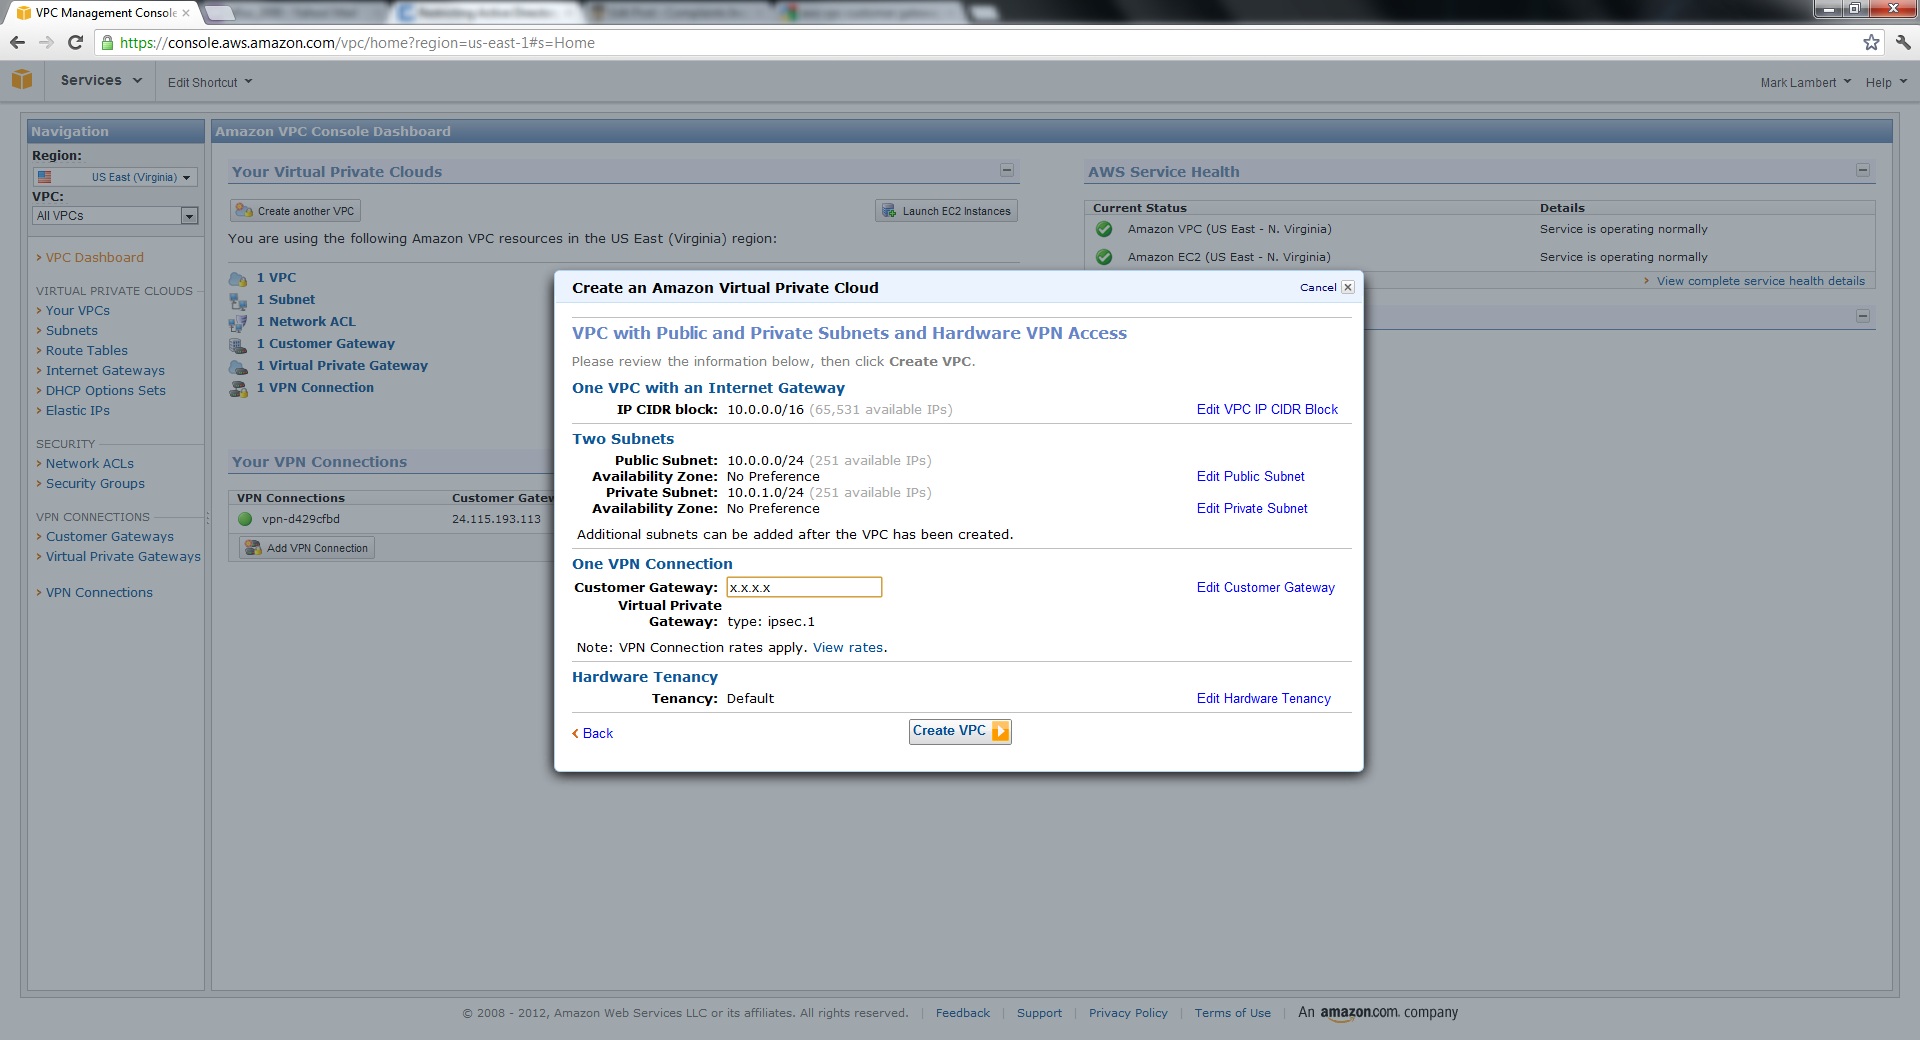Open the Services menu
This screenshot has width=1920, height=1040.
(101, 80)
